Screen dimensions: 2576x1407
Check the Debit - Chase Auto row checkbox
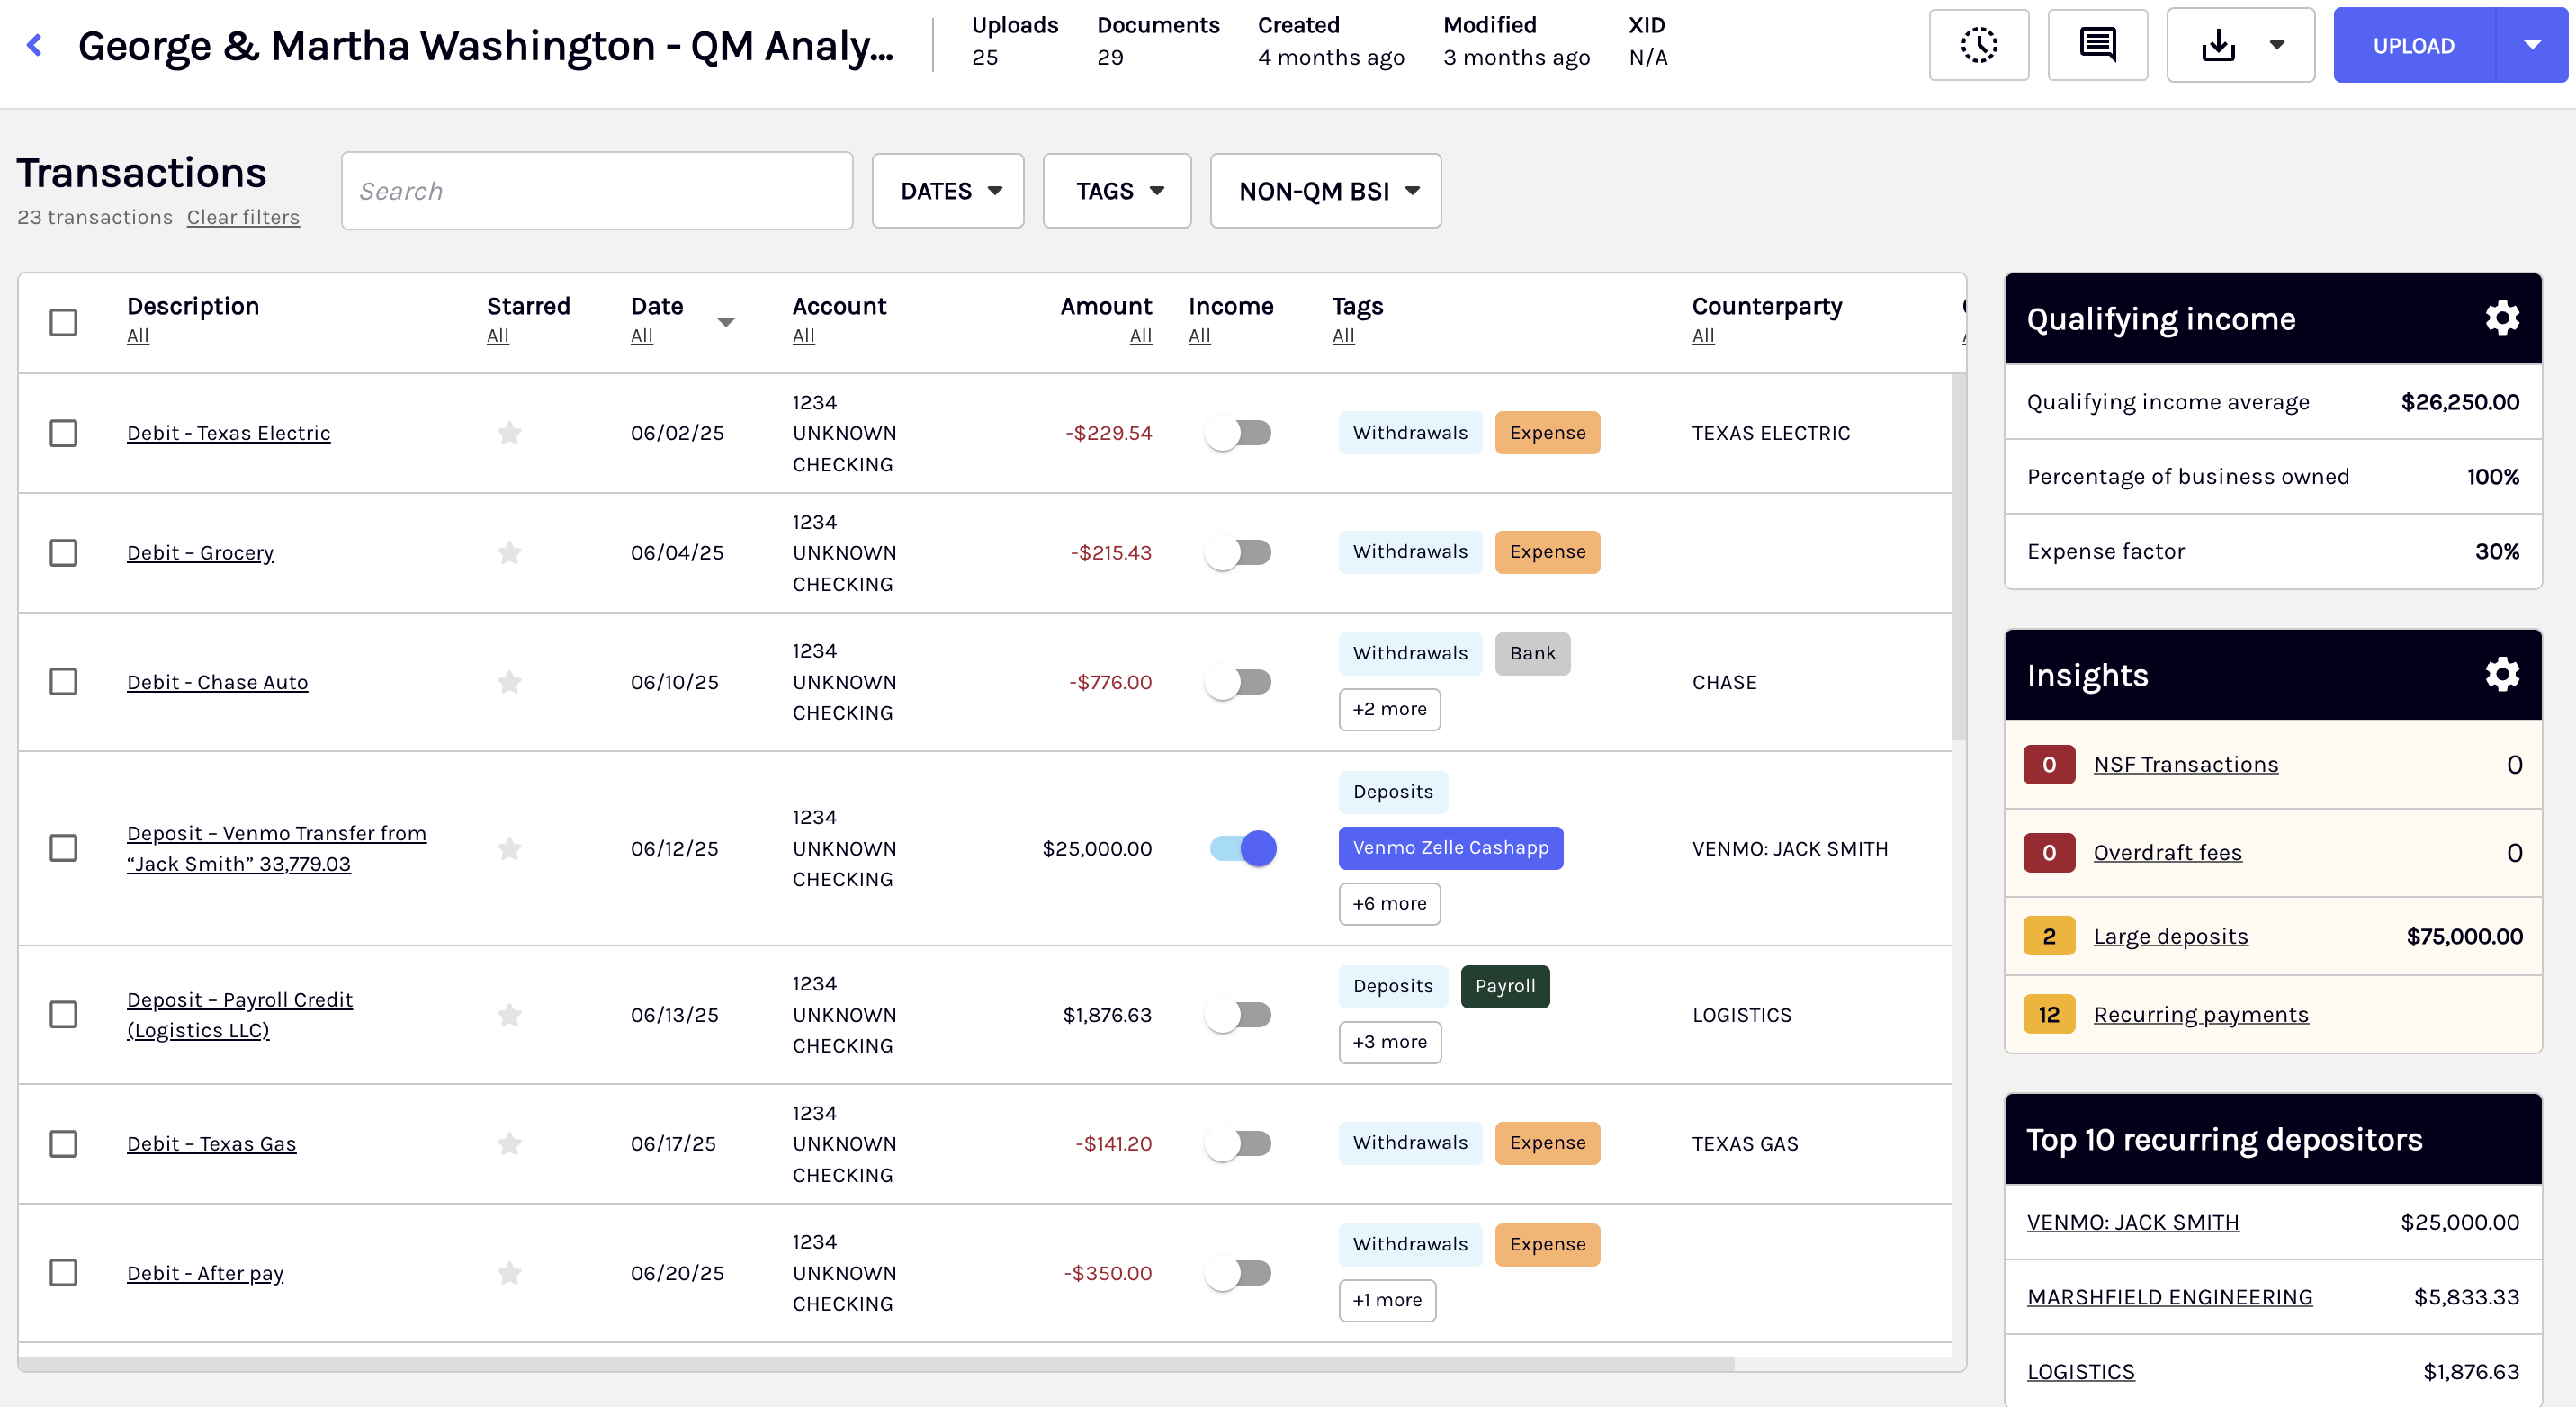63,682
